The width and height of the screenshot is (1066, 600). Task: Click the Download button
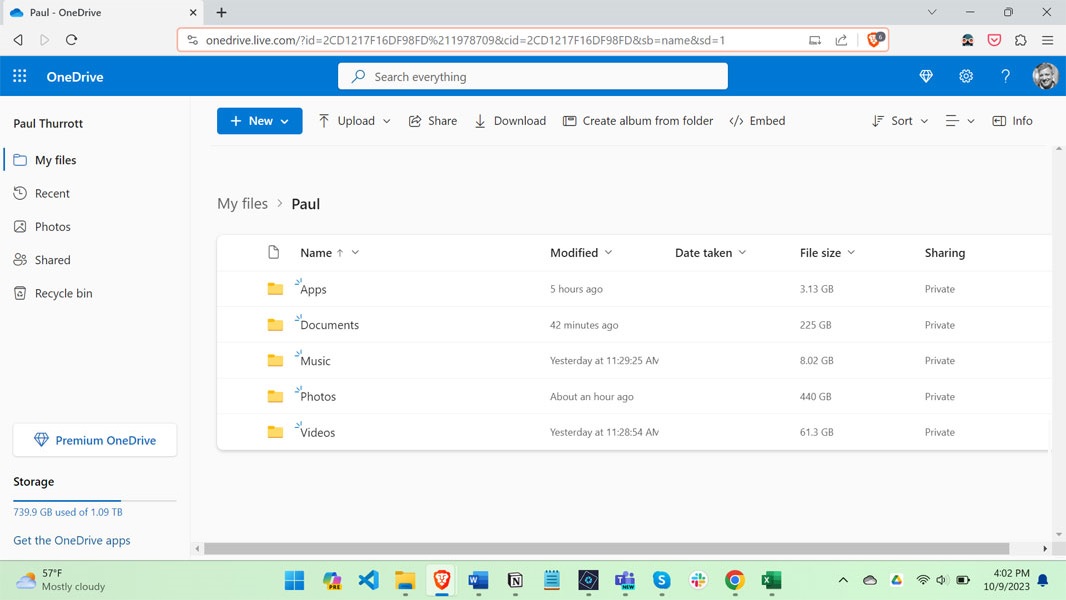[510, 120]
